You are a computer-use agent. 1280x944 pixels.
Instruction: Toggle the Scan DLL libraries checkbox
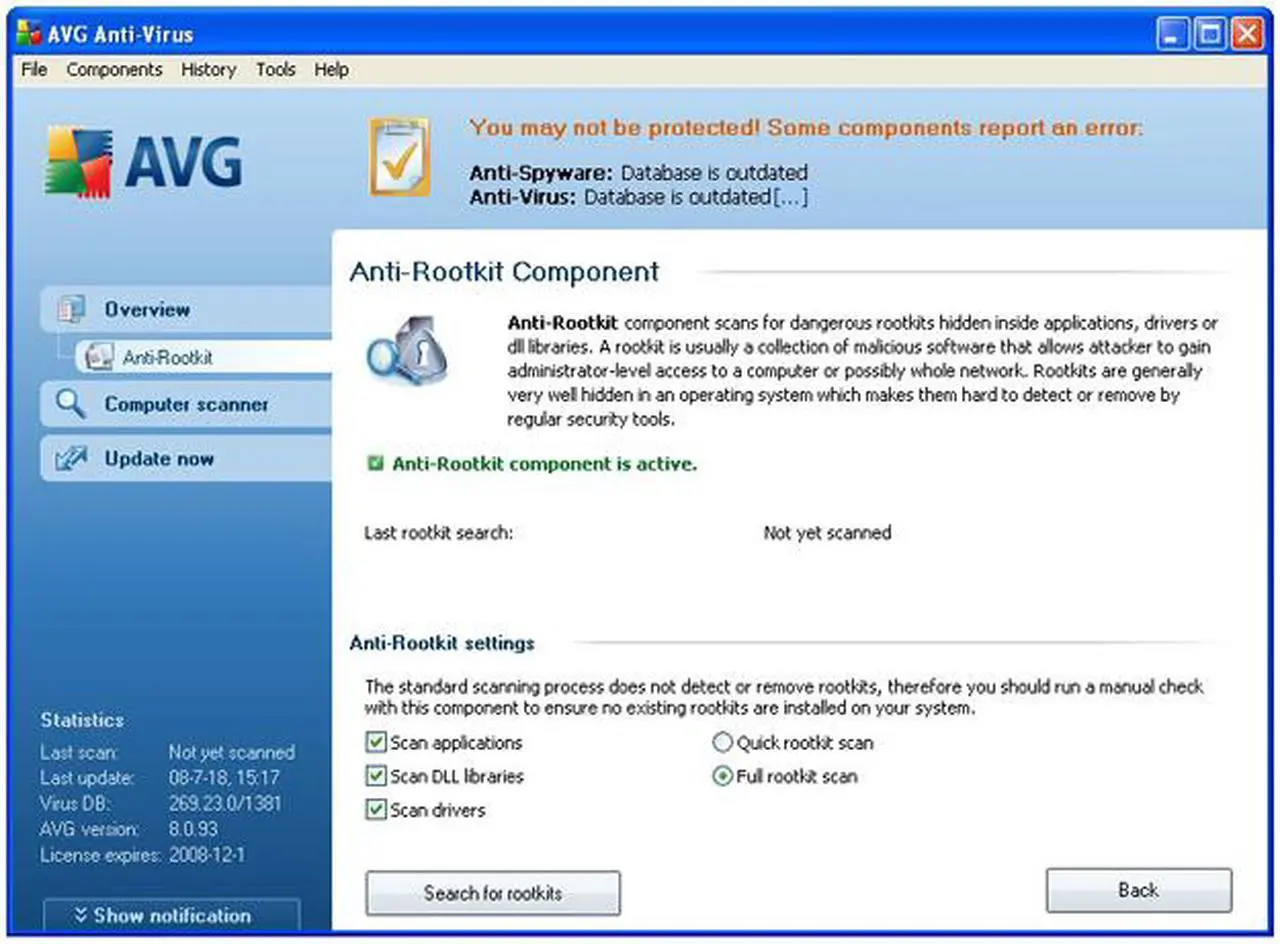click(376, 776)
